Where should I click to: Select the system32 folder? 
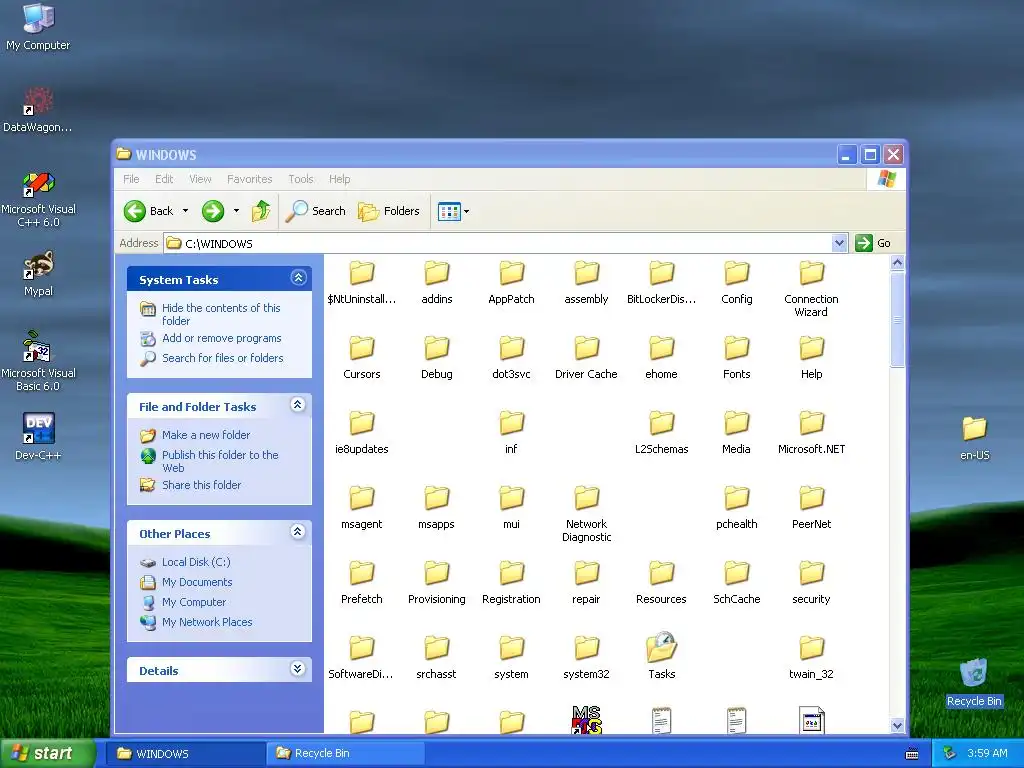586,657
